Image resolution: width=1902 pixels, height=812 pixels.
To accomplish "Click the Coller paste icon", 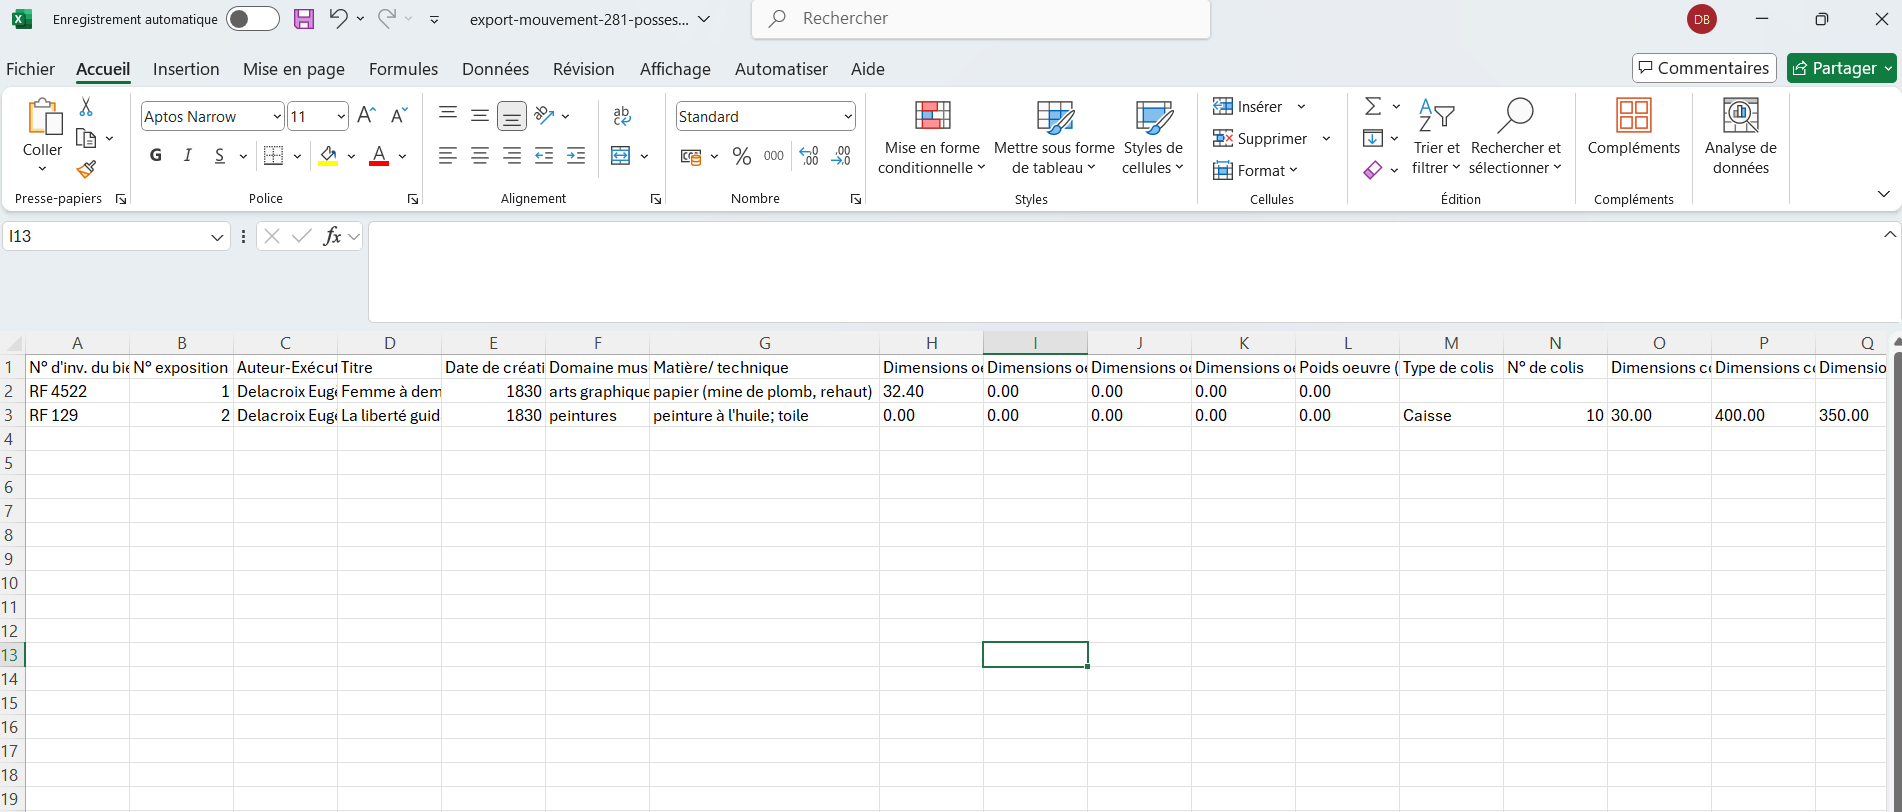I will pos(43,117).
